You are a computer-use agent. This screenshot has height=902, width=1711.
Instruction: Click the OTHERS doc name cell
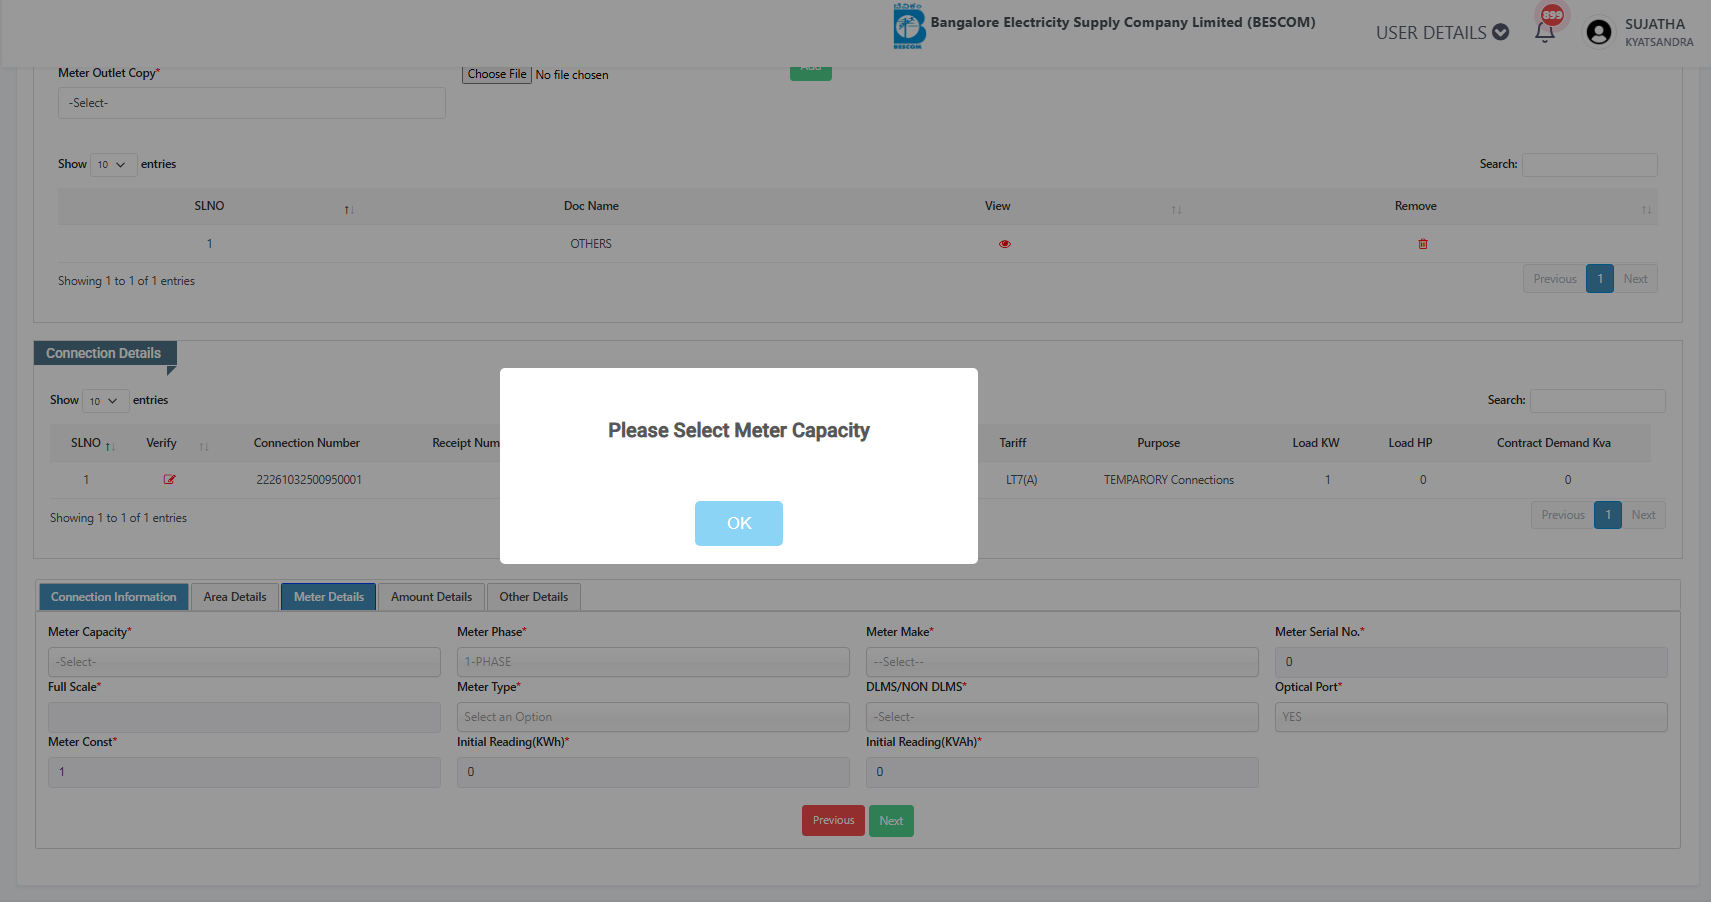click(591, 244)
